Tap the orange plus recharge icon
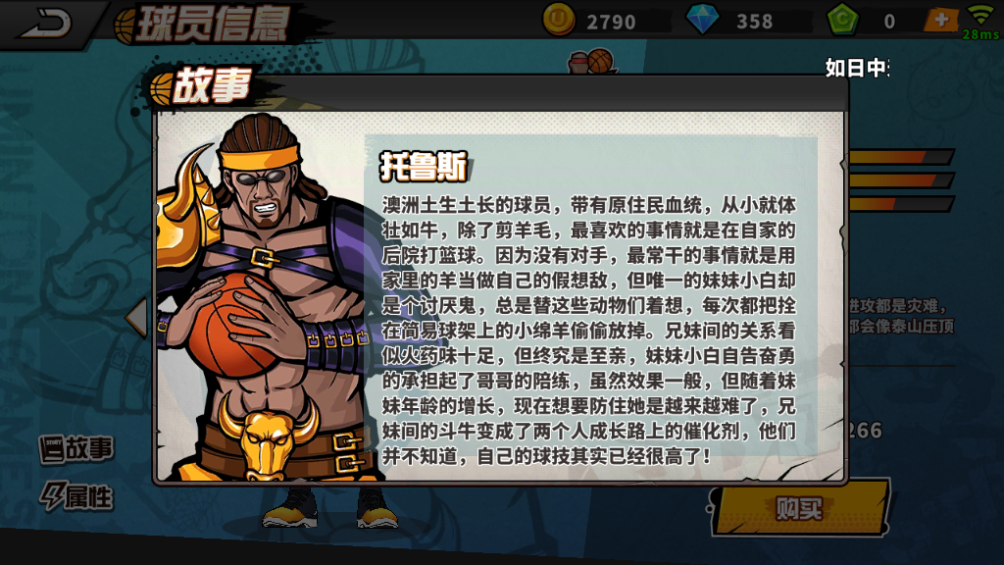Viewport: 1004px width, 565px height. click(941, 20)
